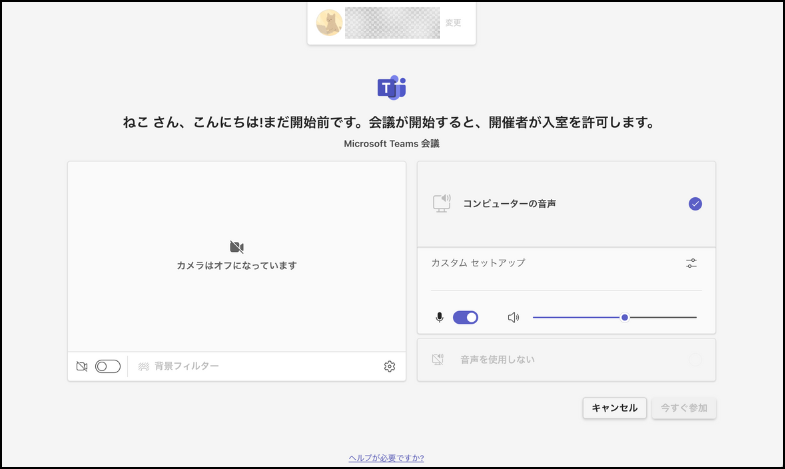Turn on the camera toggle switch
The height and width of the screenshot is (469, 785).
click(108, 366)
